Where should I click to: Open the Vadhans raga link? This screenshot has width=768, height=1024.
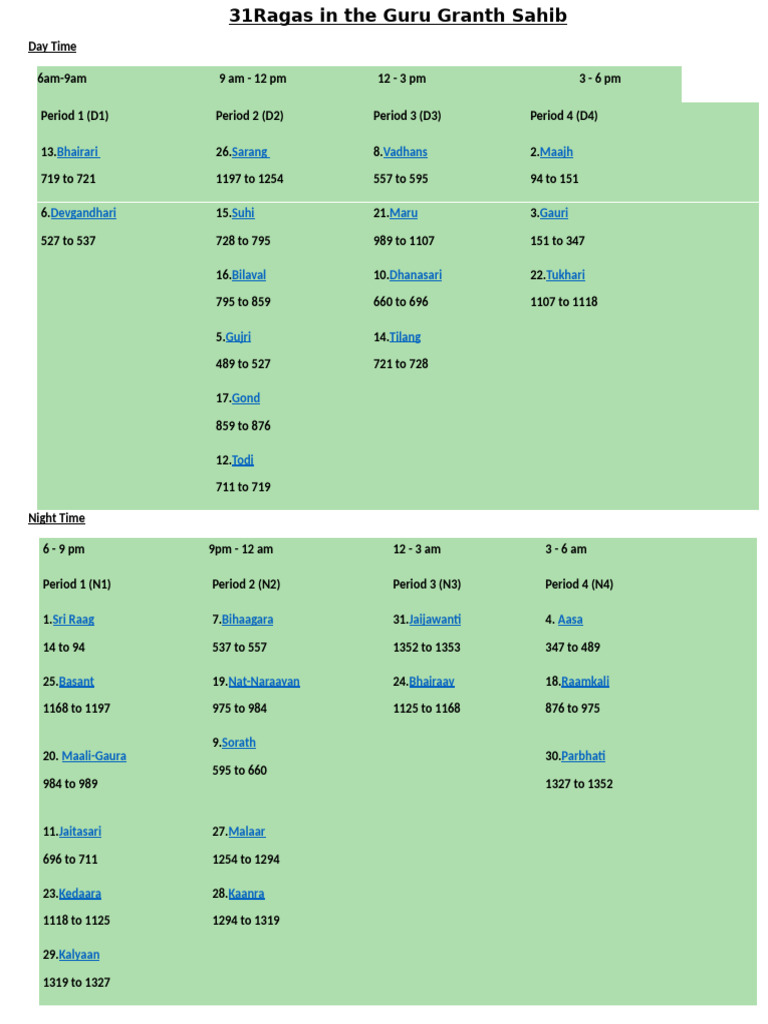[x=405, y=152]
